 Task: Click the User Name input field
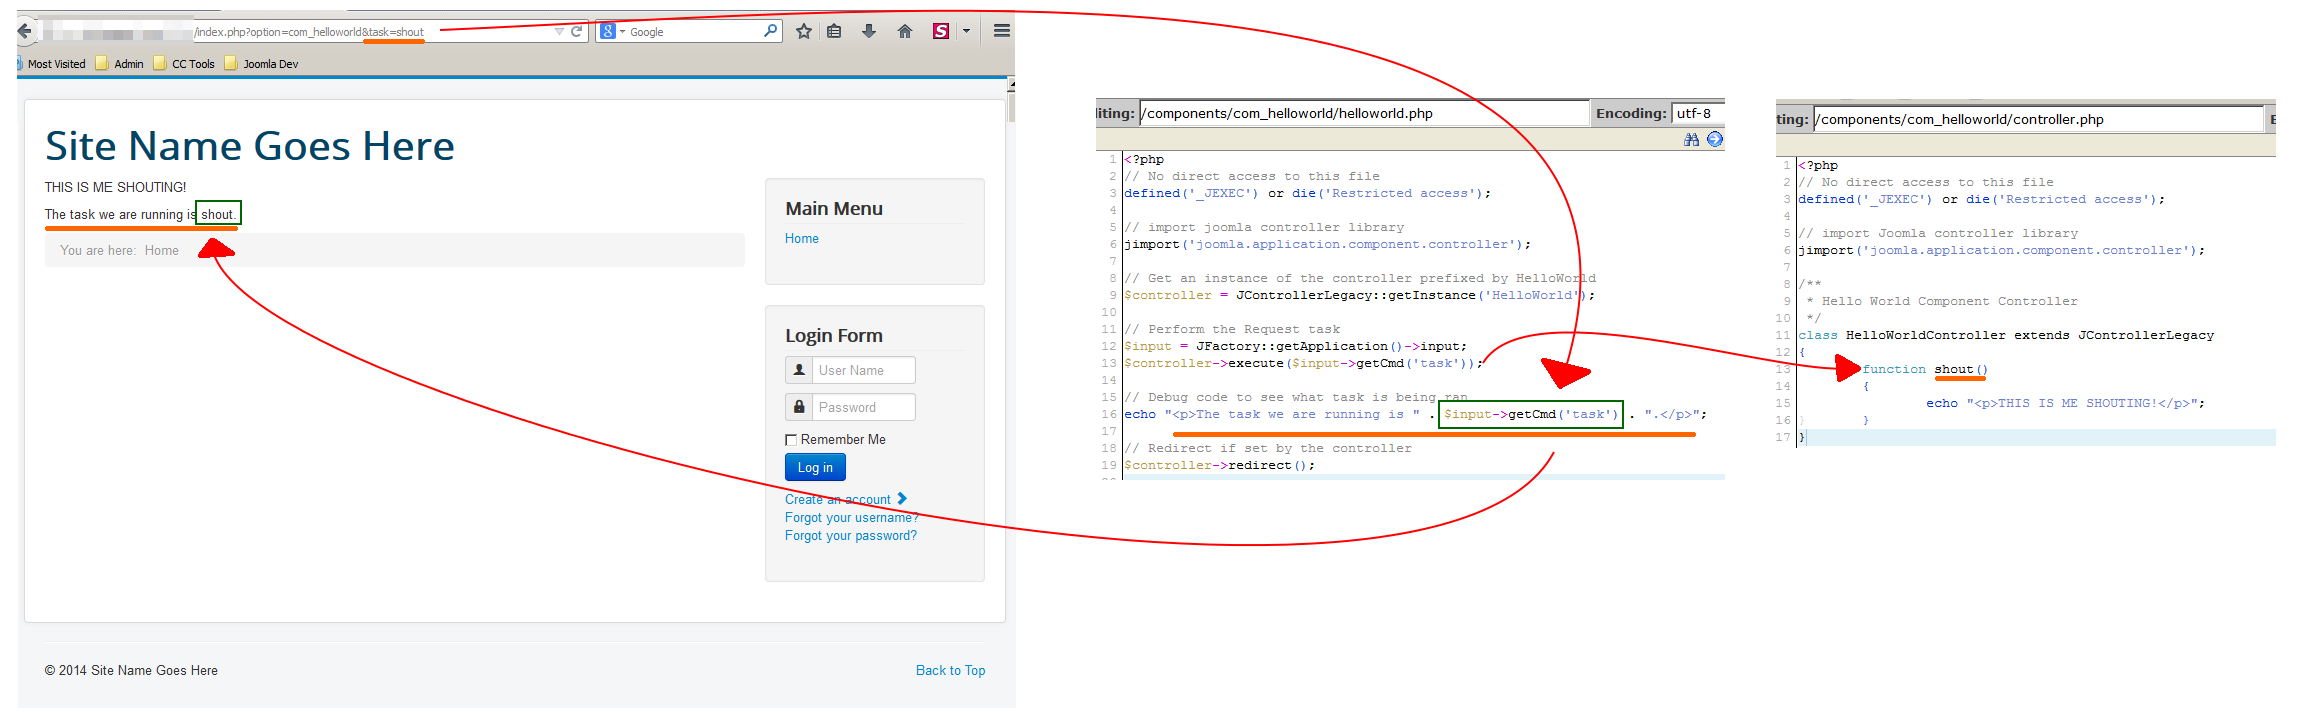click(863, 370)
